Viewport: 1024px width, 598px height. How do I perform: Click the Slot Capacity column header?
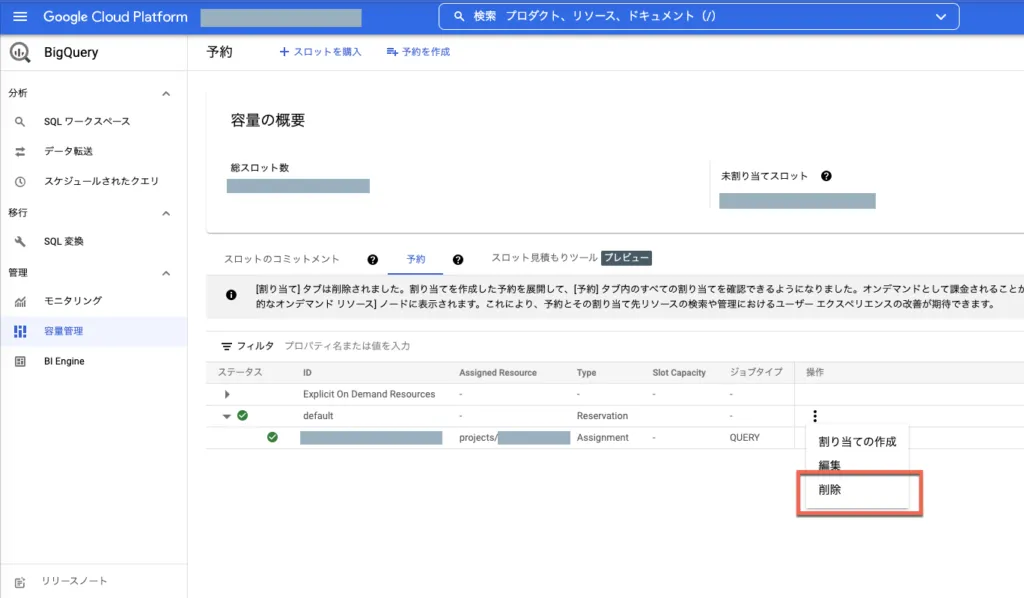(x=679, y=373)
